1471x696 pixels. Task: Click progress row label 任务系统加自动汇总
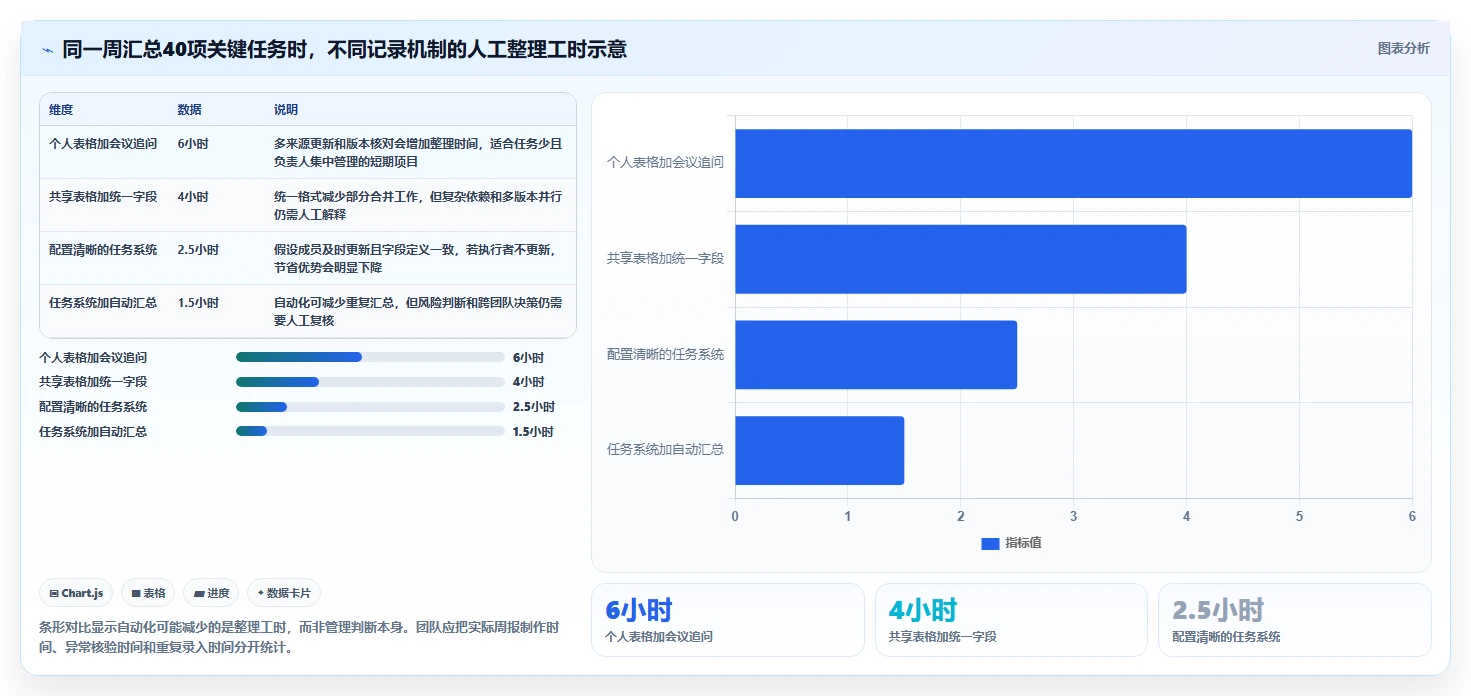point(93,432)
